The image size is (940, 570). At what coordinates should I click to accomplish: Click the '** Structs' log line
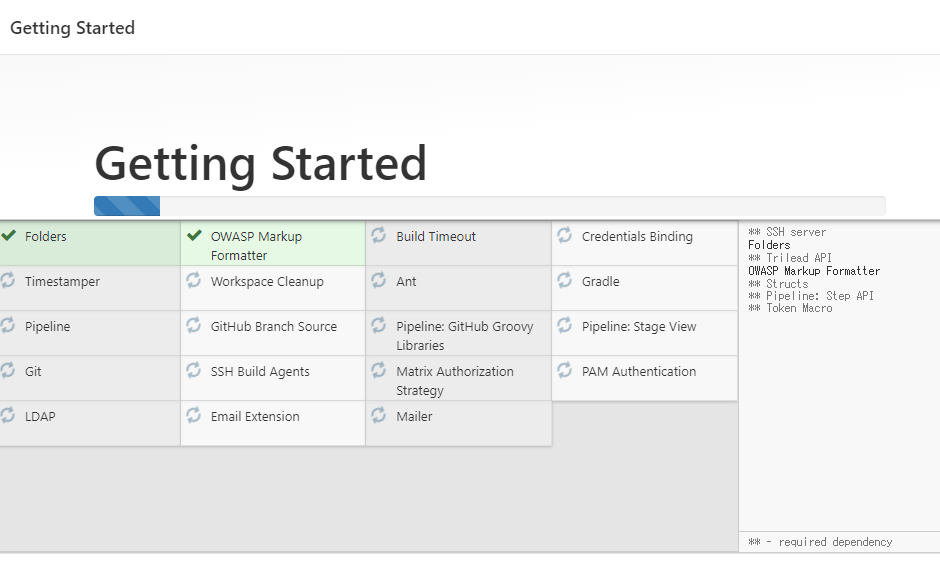coord(778,284)
